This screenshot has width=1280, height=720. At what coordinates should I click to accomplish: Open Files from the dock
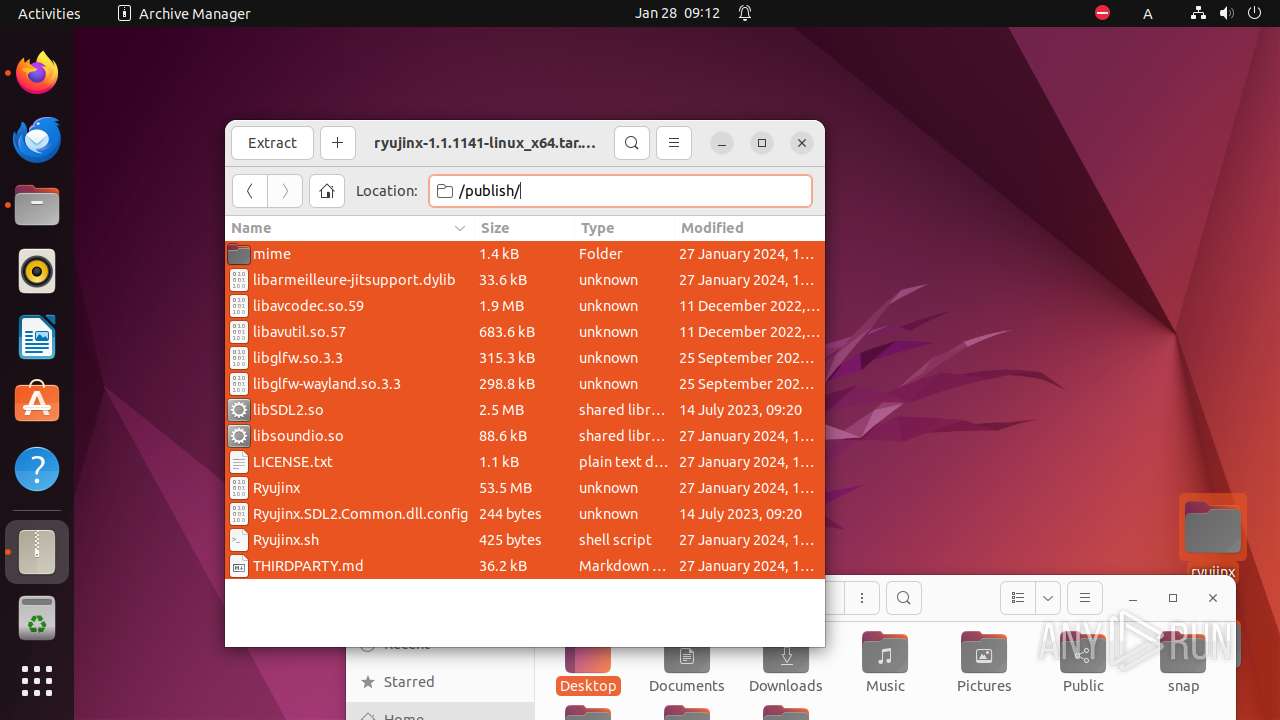click(x=37, y=205)
